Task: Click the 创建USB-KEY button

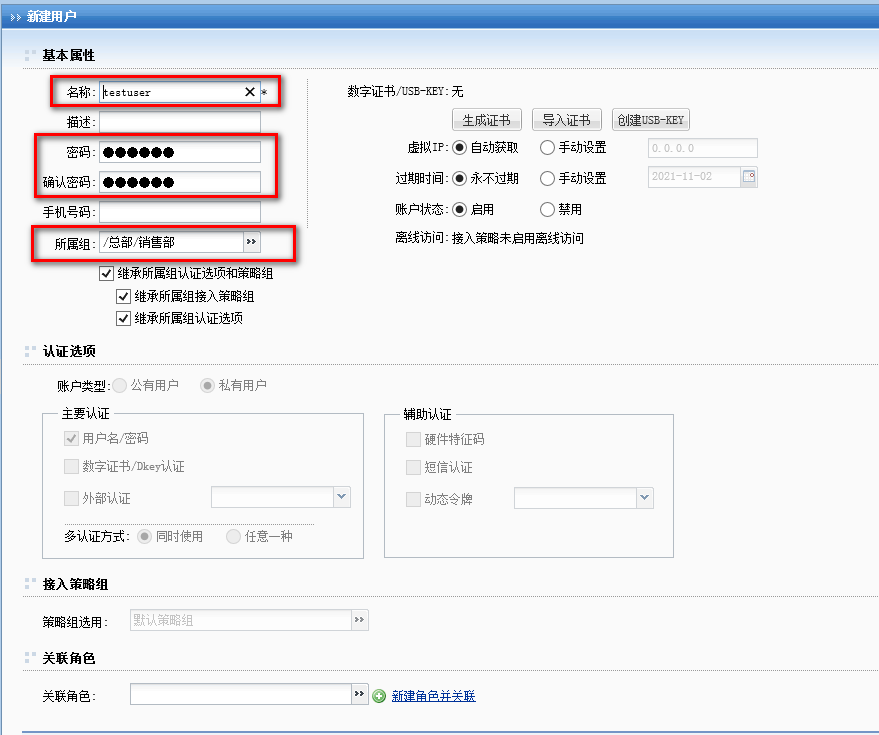Action: [650, 119]
